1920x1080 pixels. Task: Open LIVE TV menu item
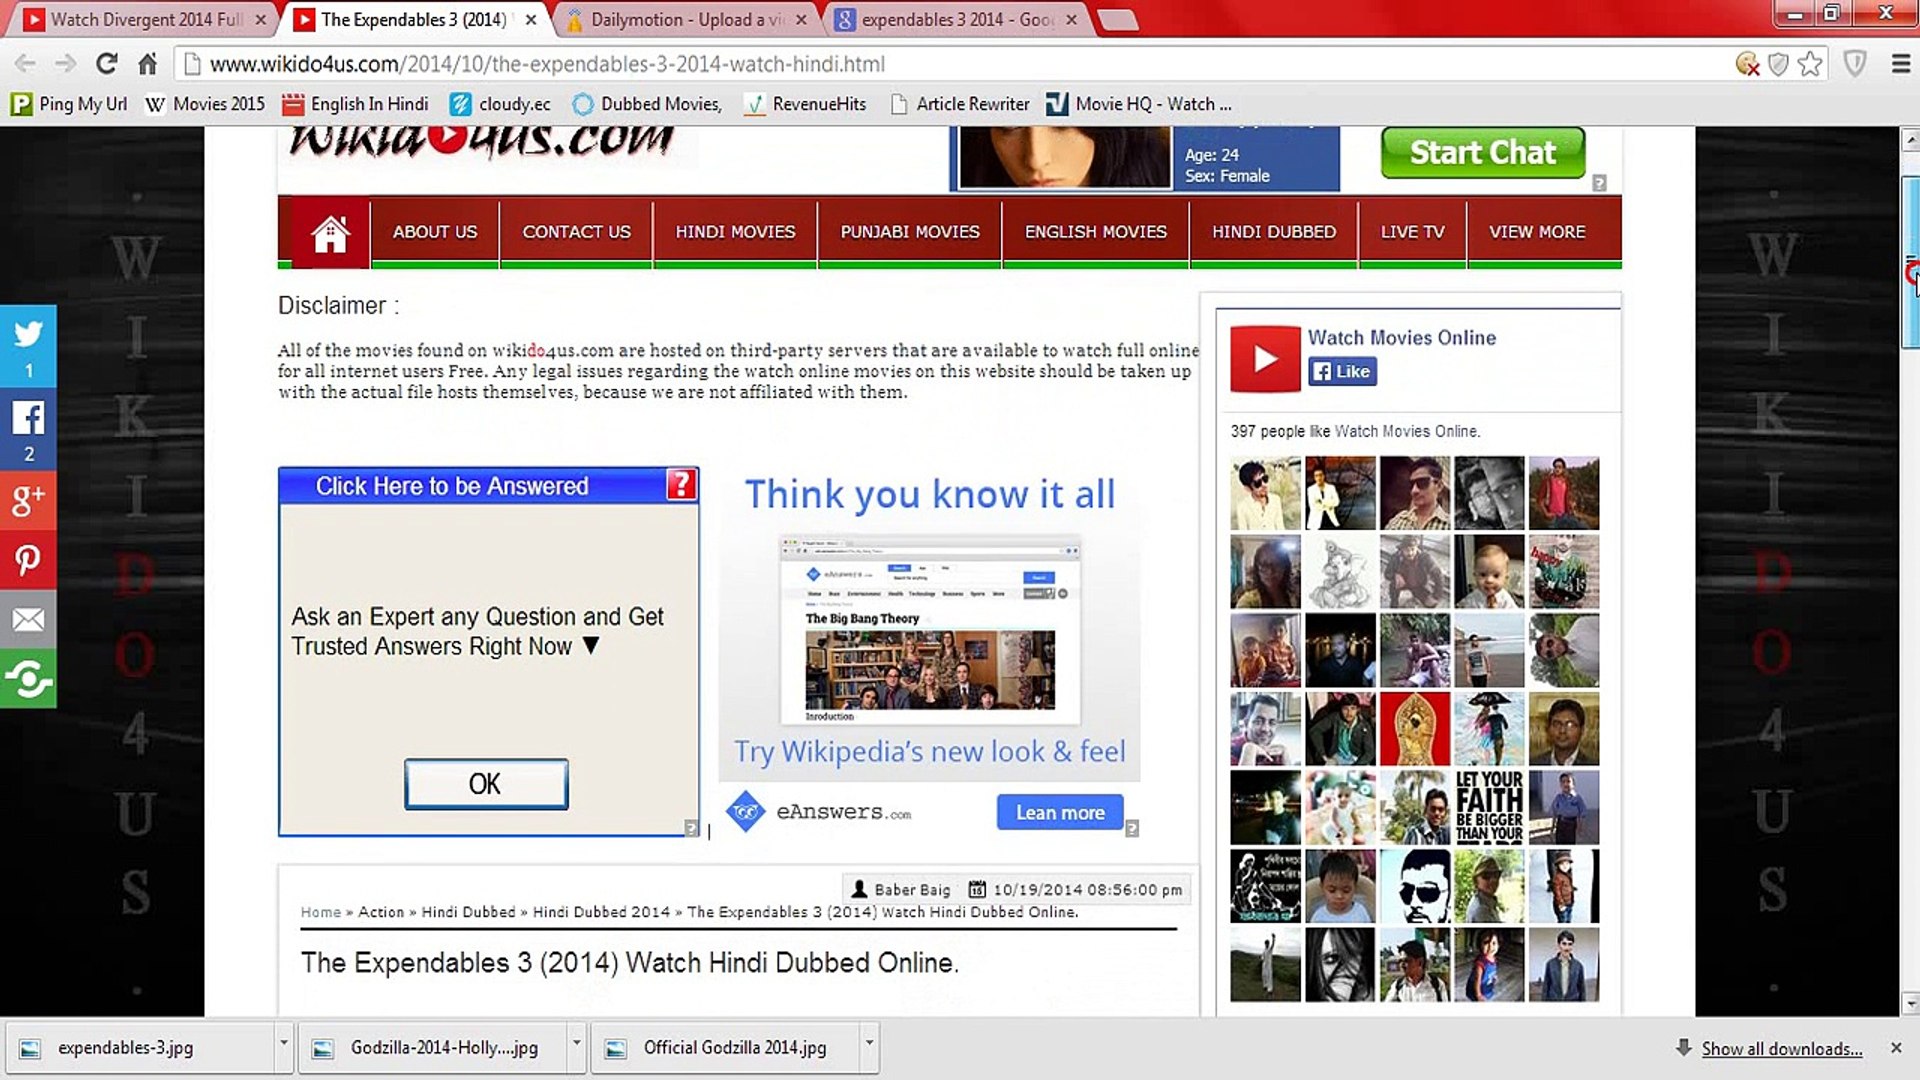[1412, 232]
